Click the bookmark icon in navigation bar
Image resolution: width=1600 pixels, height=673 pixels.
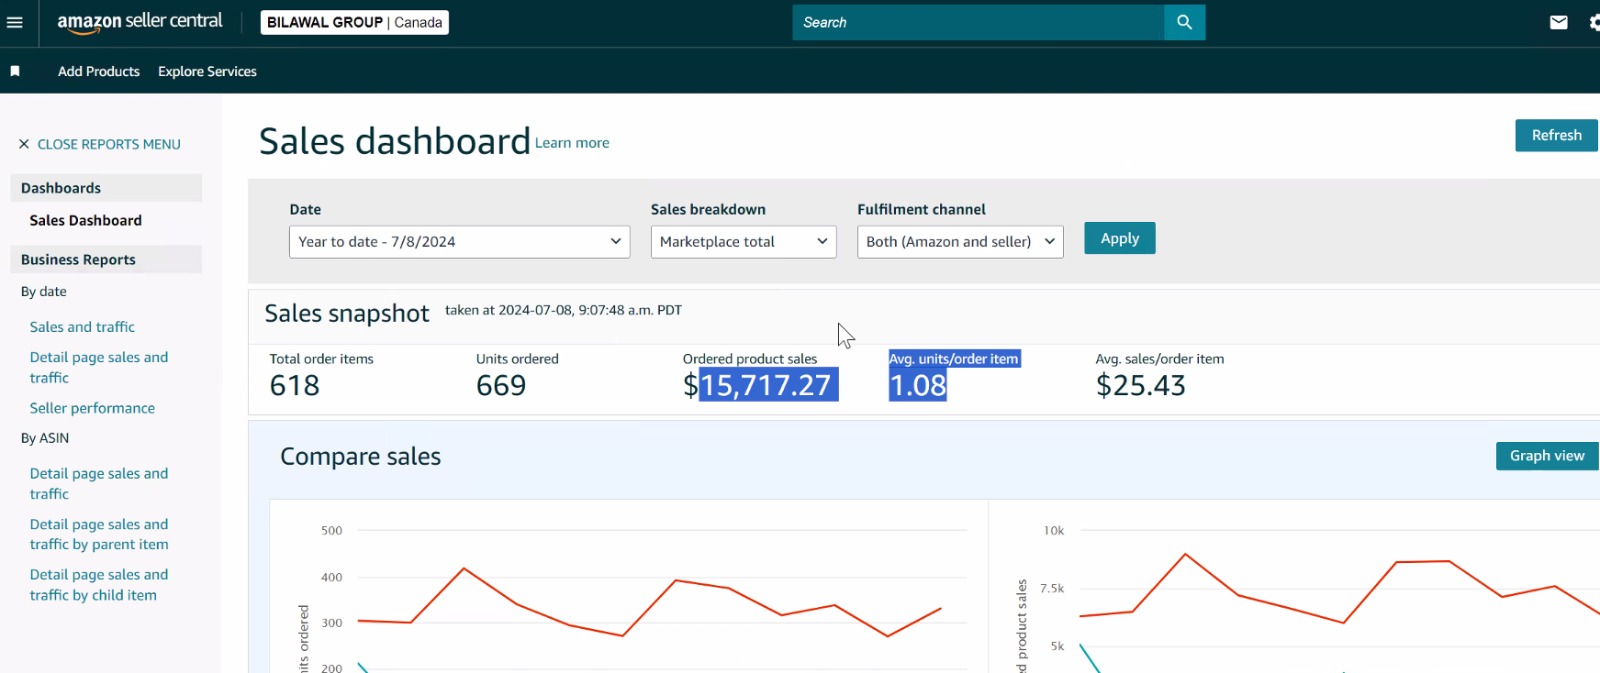coord(15,71)
